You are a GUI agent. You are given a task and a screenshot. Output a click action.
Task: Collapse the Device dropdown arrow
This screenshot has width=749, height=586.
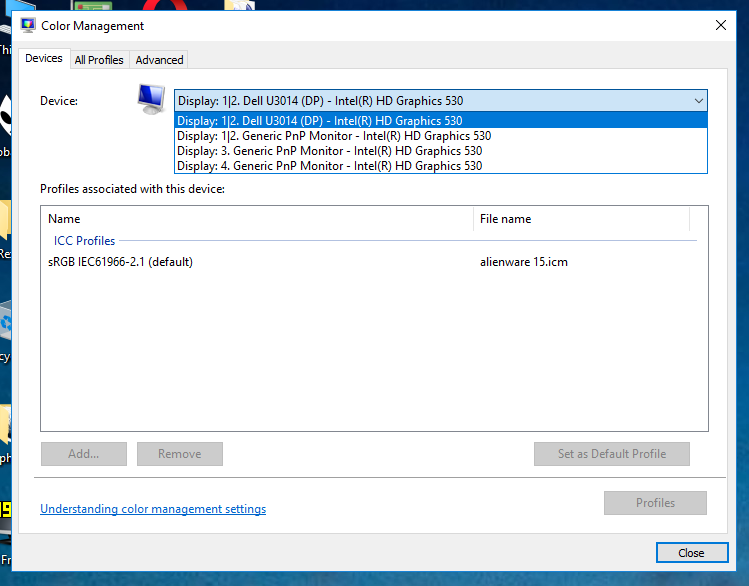[698, 101]
